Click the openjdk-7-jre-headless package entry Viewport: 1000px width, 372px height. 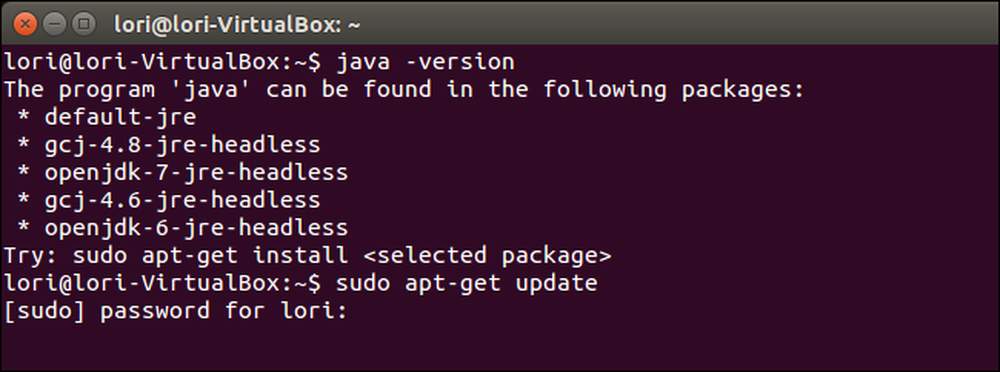(196, 173)
